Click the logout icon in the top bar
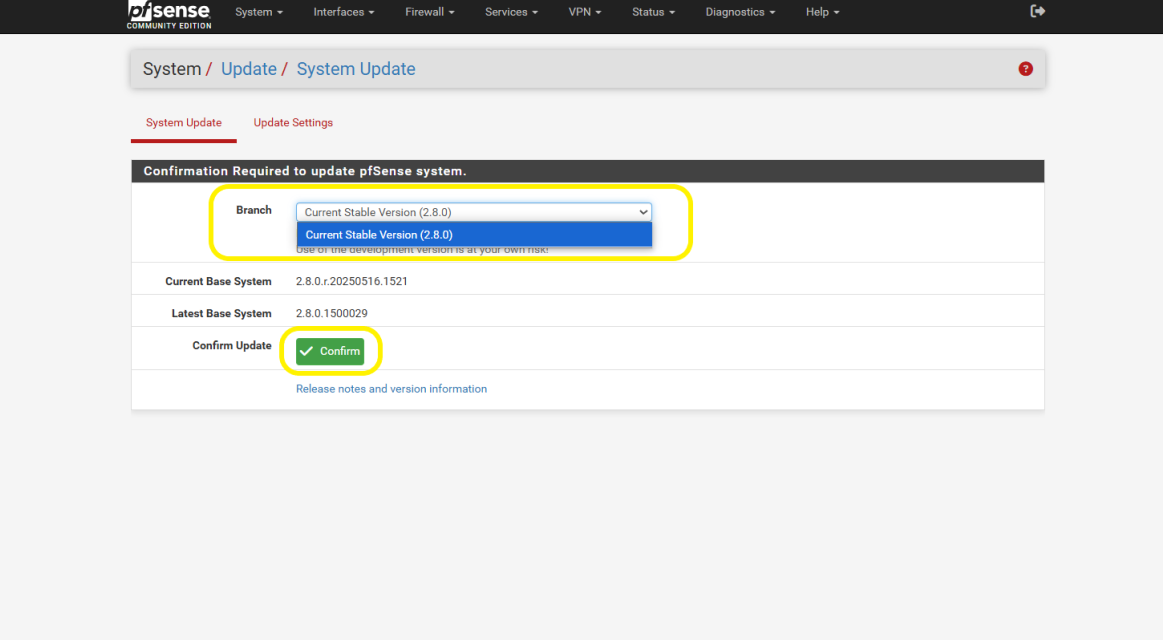The width and height of the screenshot is (1163, 640). click(1037, 11)
